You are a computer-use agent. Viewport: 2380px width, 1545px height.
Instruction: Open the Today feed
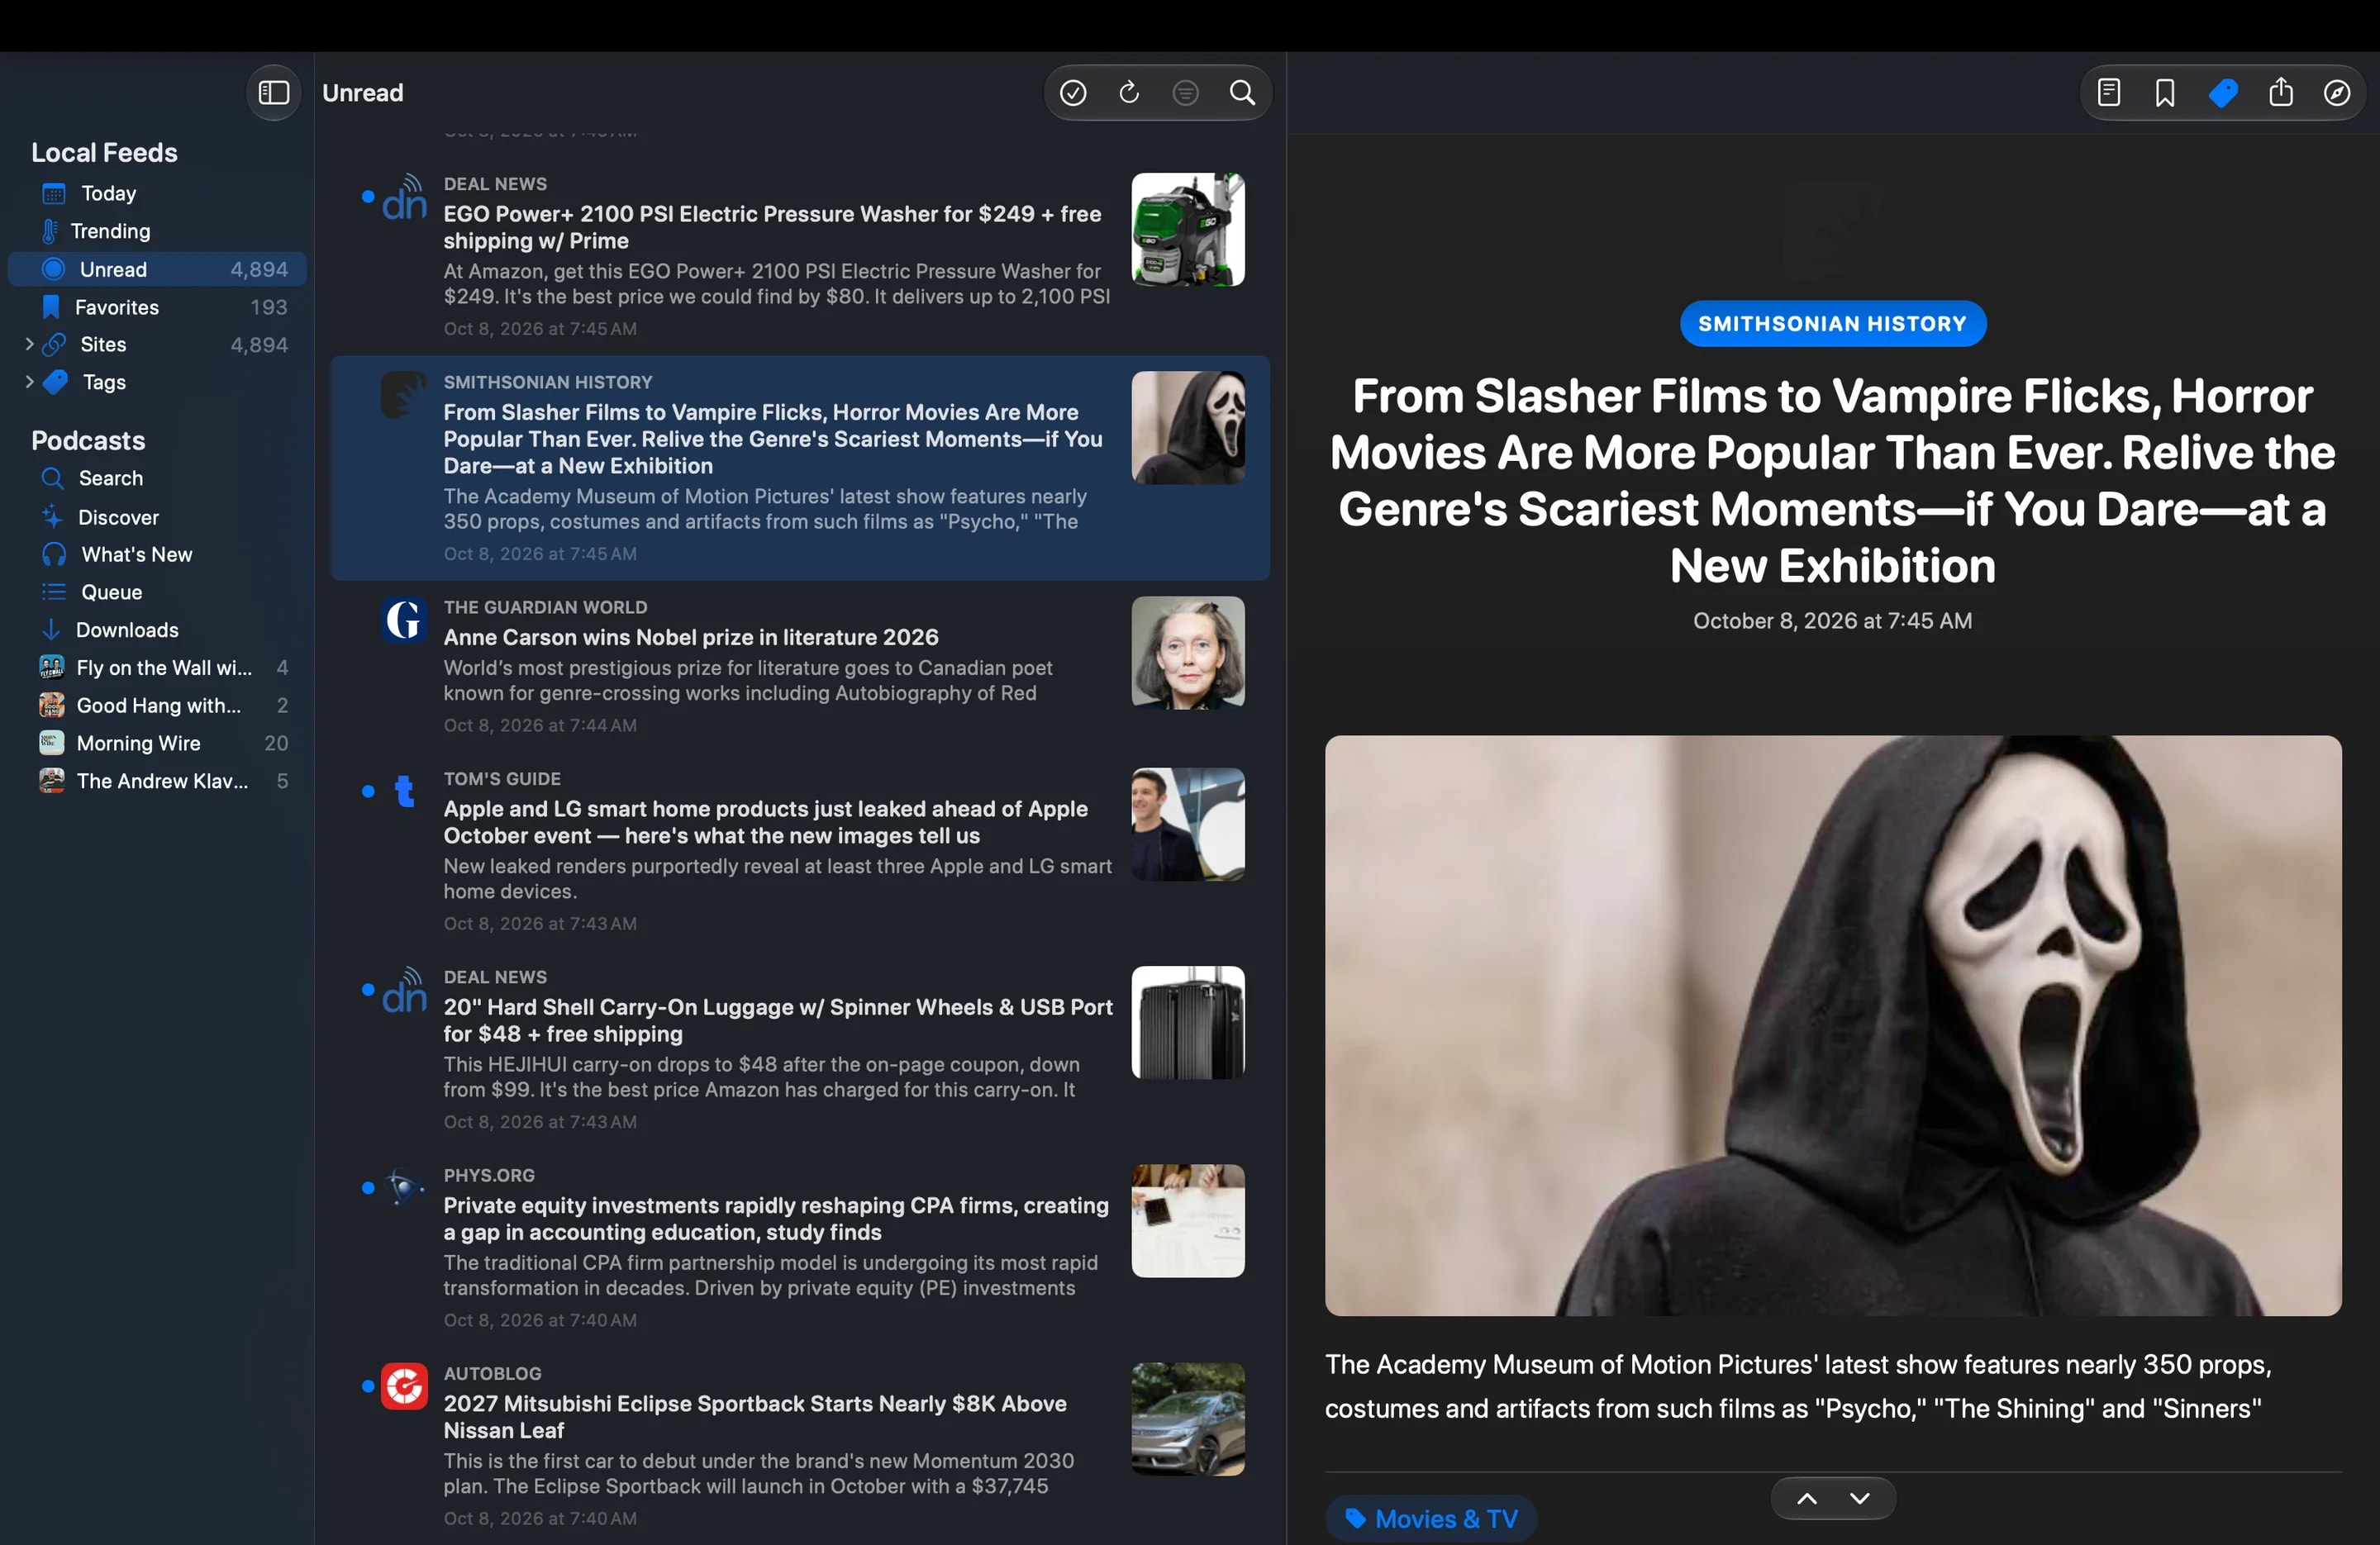point(157,193)
